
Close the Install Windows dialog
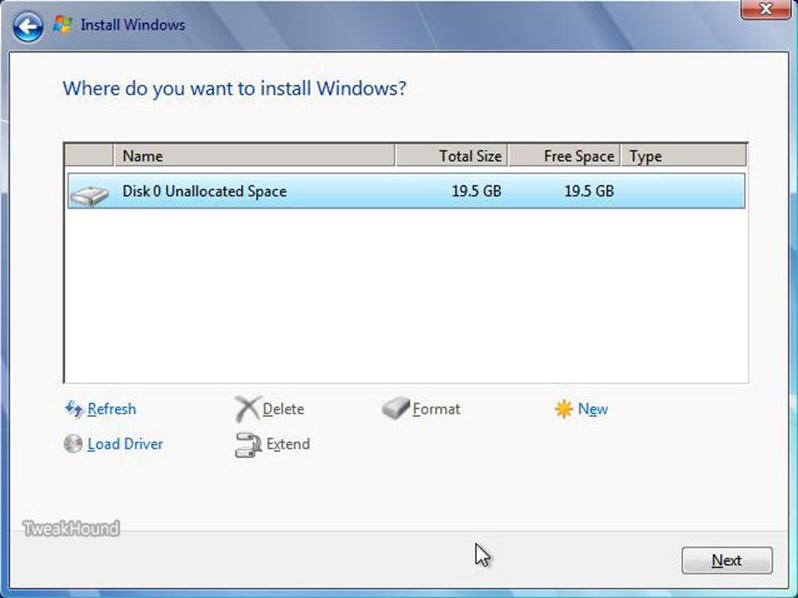click(x=765, y=9)
